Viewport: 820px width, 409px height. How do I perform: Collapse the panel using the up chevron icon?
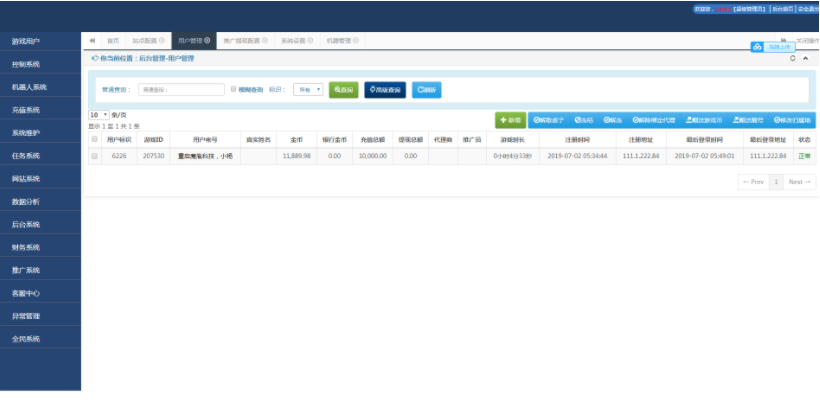805,58
